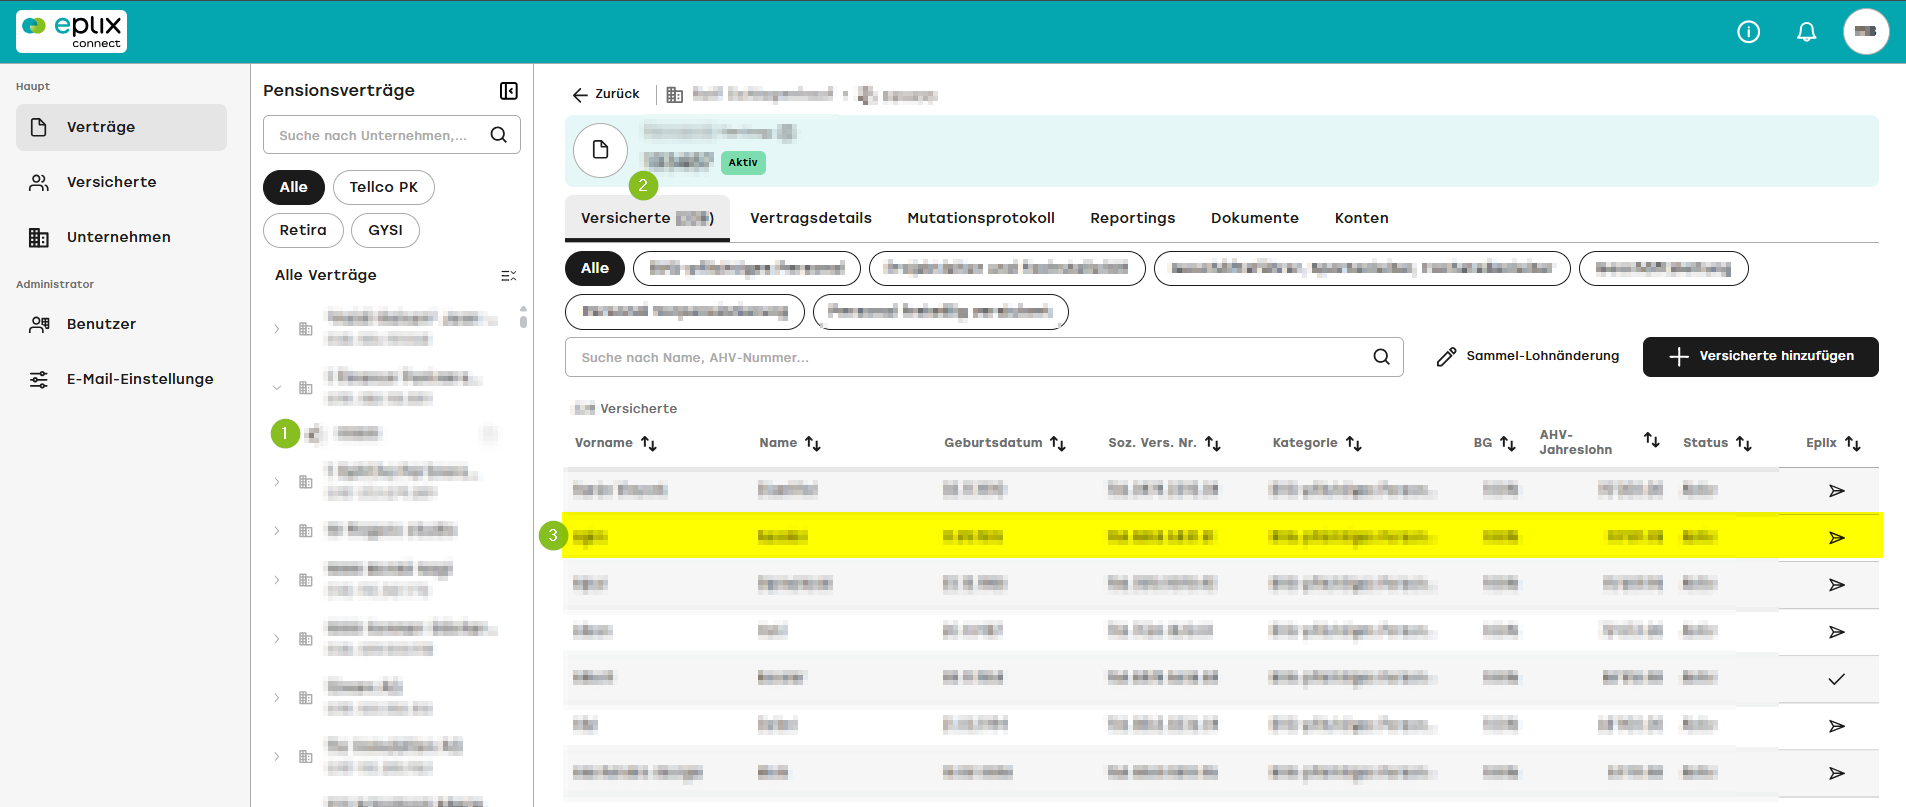Image resolution: width=1906 pixels, height=807 pixels.
Task: Select the Alle filter beside Tellco PK
Action: (294, 187)
